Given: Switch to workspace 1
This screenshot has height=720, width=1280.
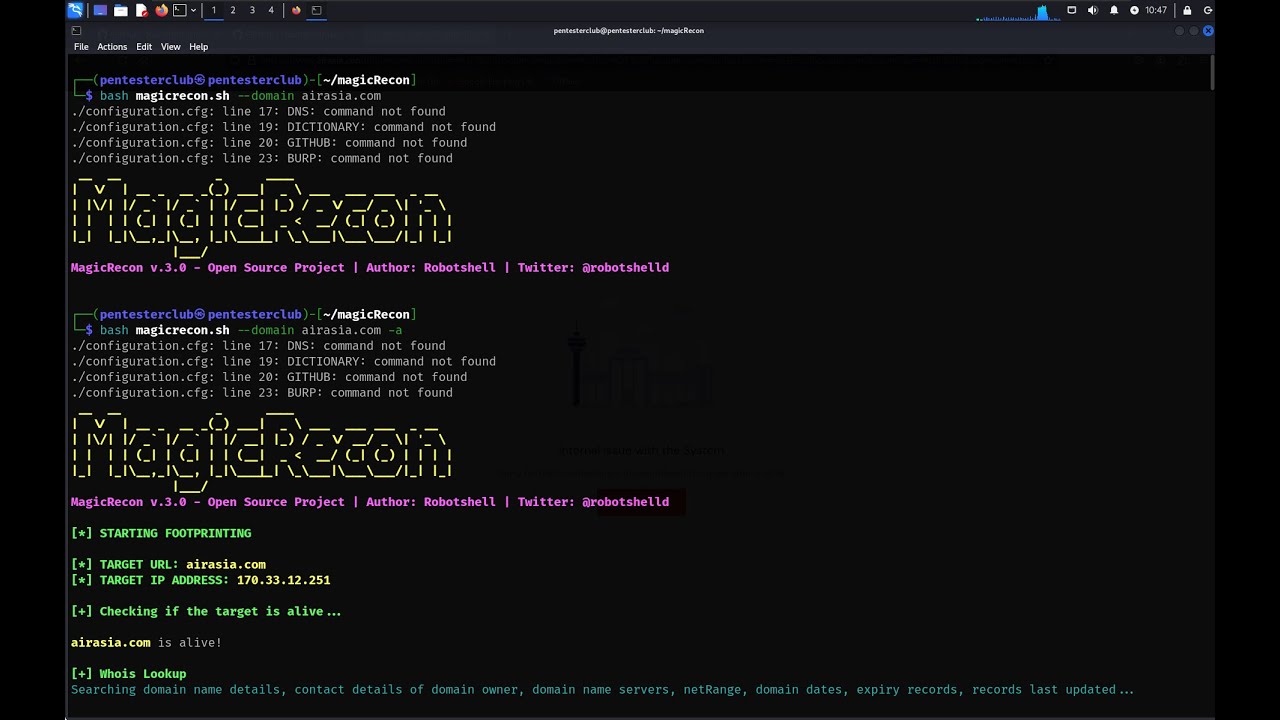Looking at the screenshot, I should pyautogui.click(x=213, y=10).
